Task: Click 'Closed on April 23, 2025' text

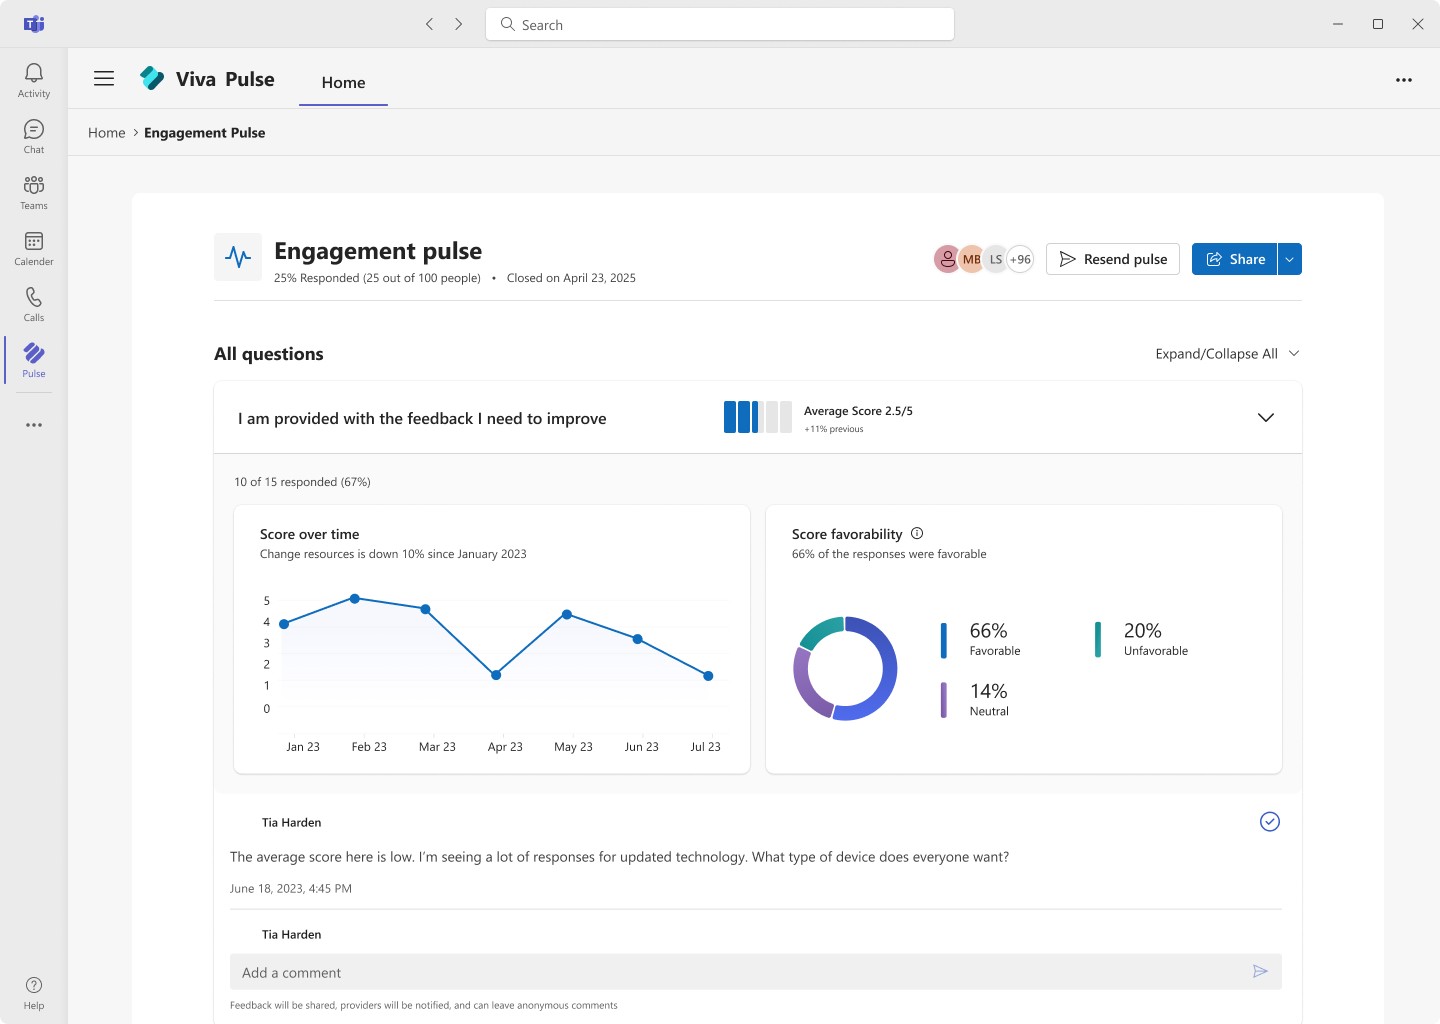Action: pyautogui.click(x=571, y=278)
